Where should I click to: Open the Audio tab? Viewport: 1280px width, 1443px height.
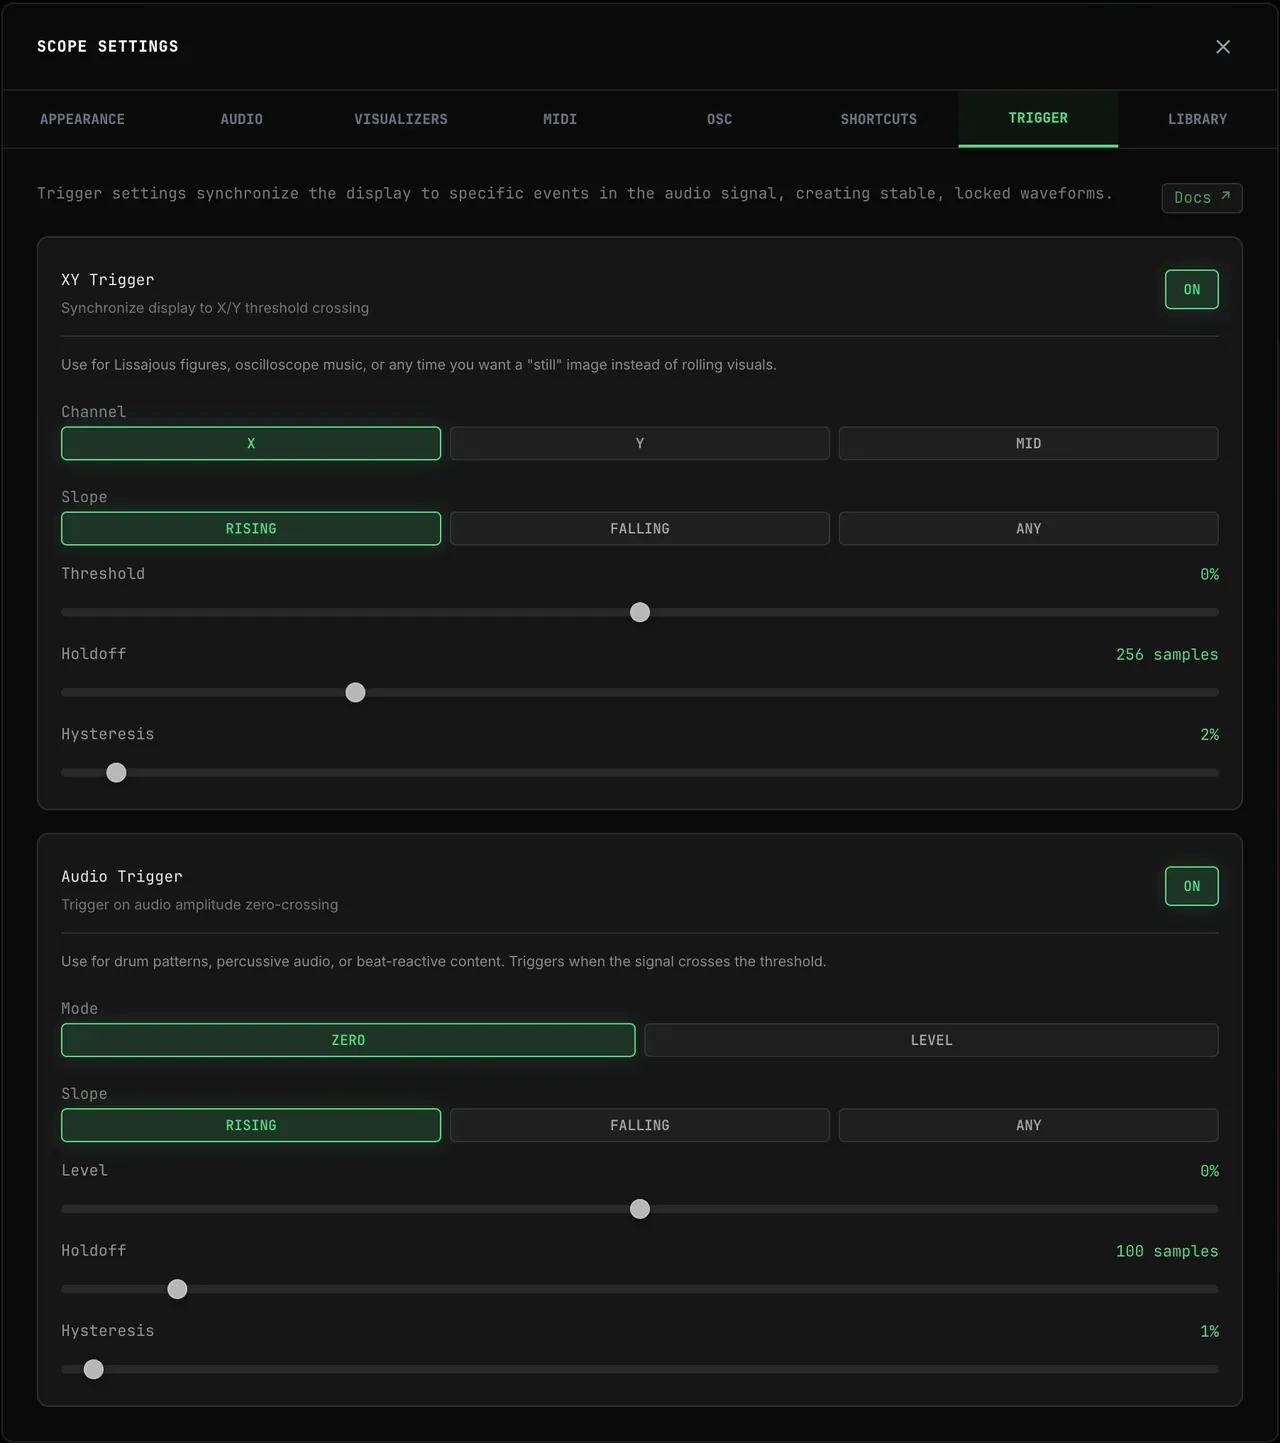[x=242, y=119]
